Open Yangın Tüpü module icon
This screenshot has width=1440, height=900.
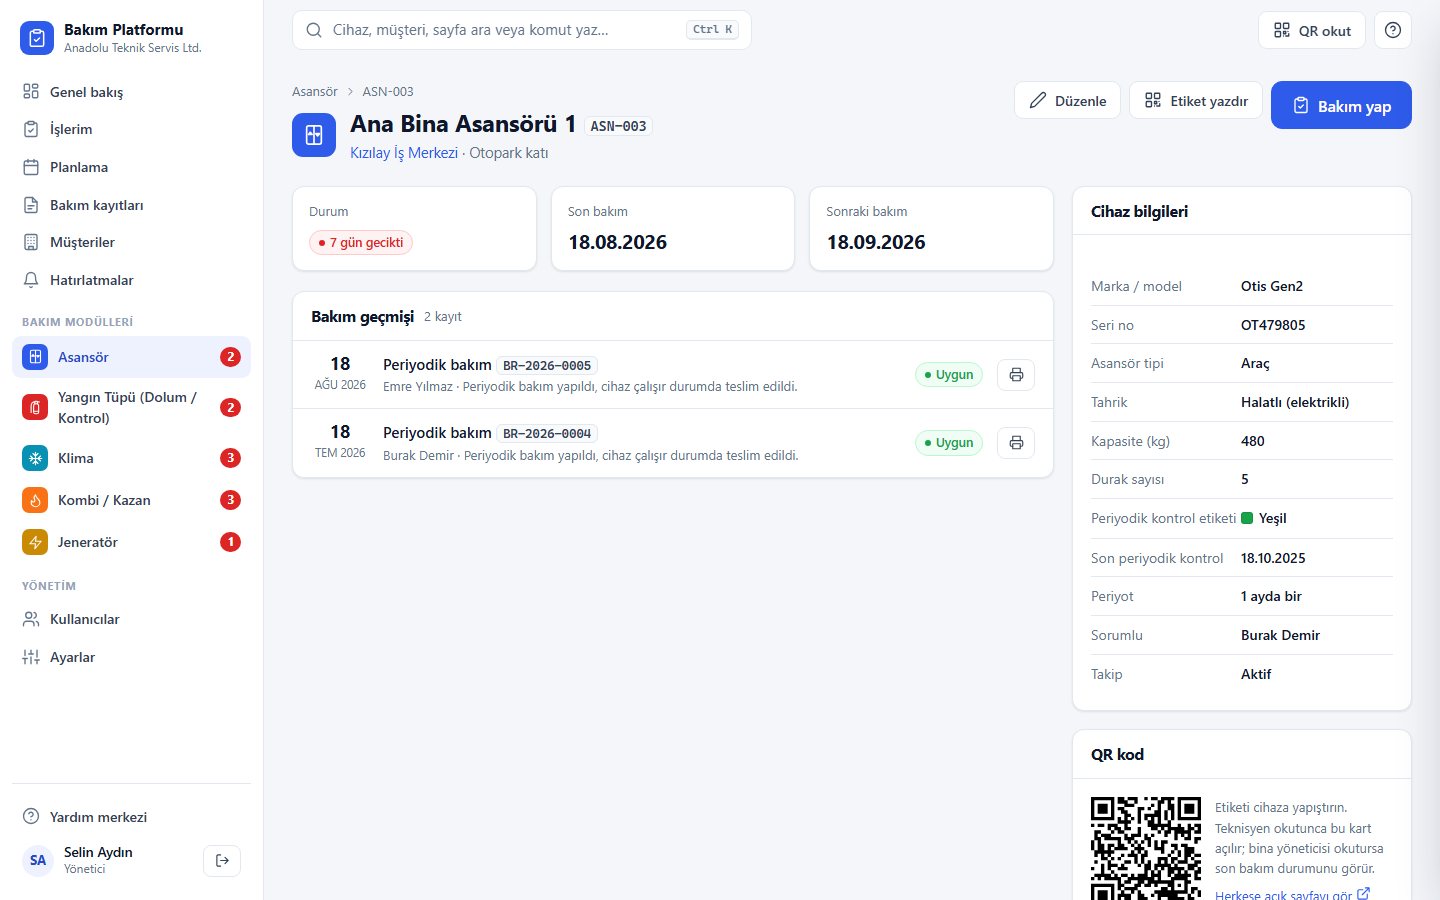tap(35, 407)
